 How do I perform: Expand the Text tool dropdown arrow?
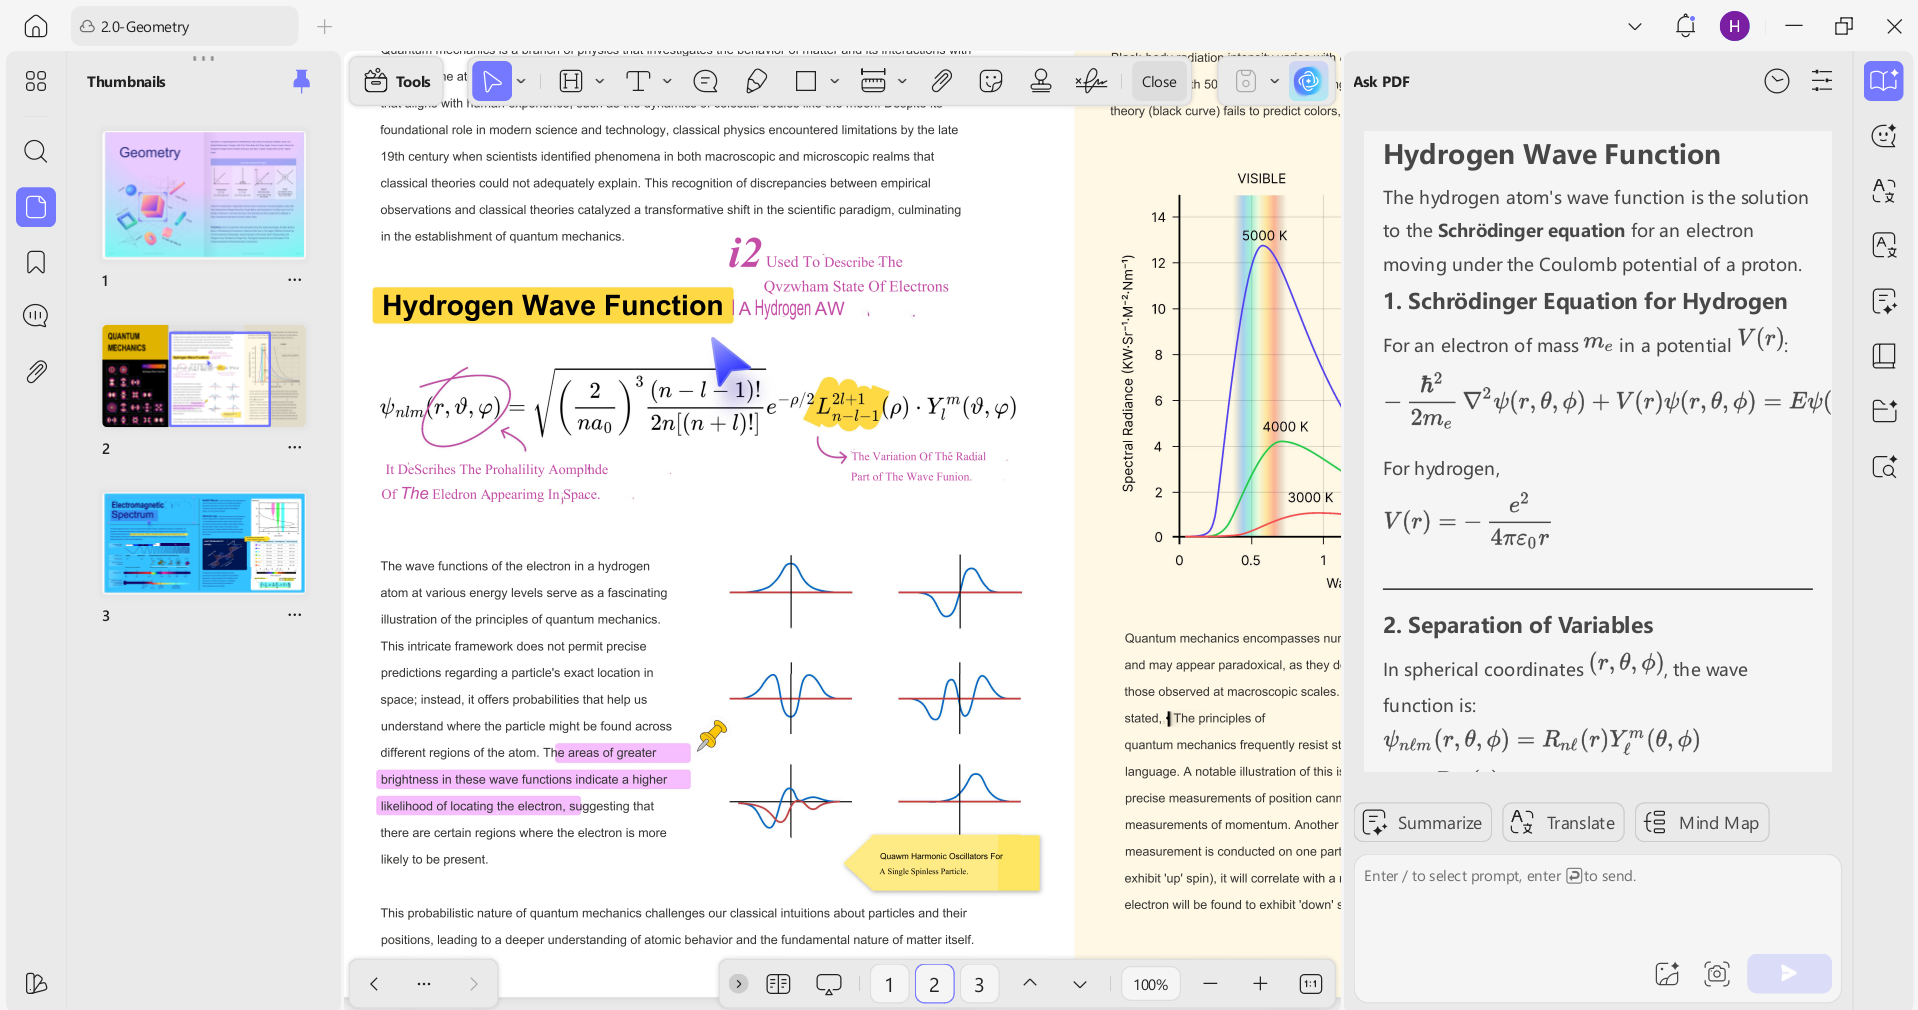667,81
